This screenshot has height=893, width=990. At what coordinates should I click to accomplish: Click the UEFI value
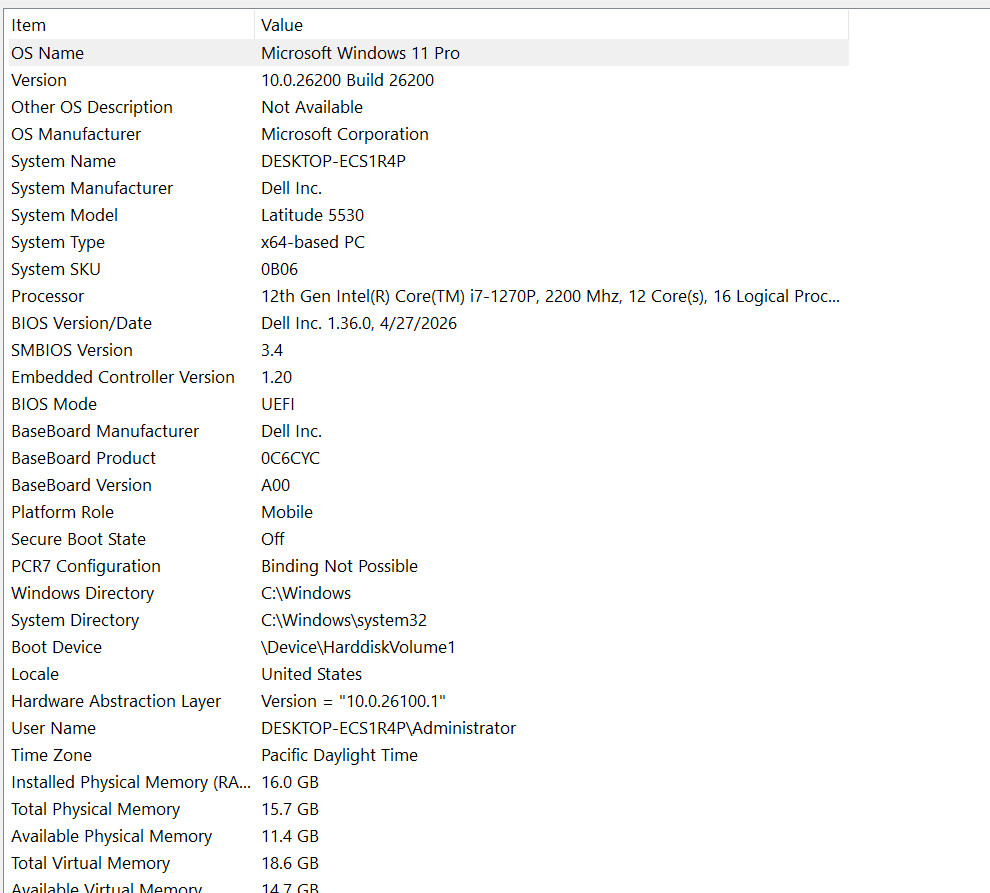(x=278, y=404)
